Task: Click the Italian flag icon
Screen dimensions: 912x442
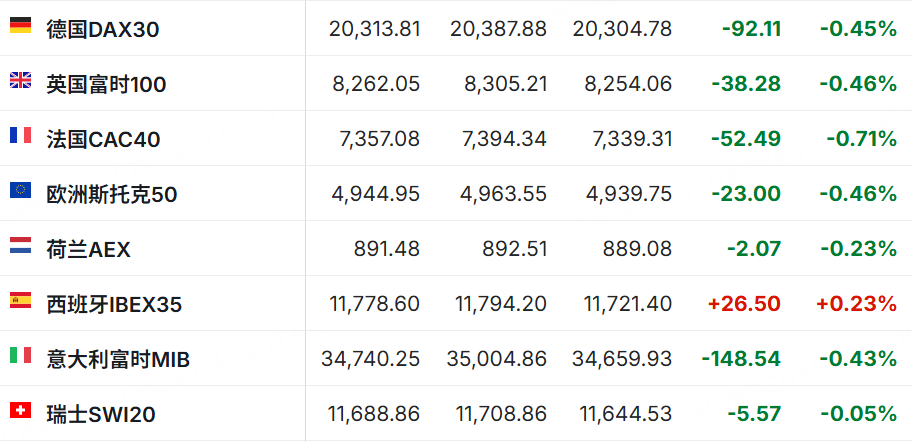Action: [x=20, y=355]
